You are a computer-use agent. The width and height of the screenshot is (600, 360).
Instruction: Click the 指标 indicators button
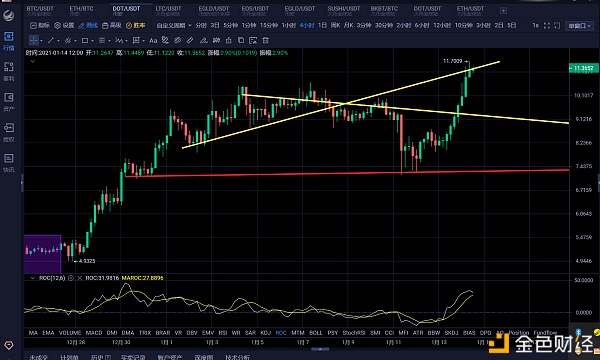40,26
